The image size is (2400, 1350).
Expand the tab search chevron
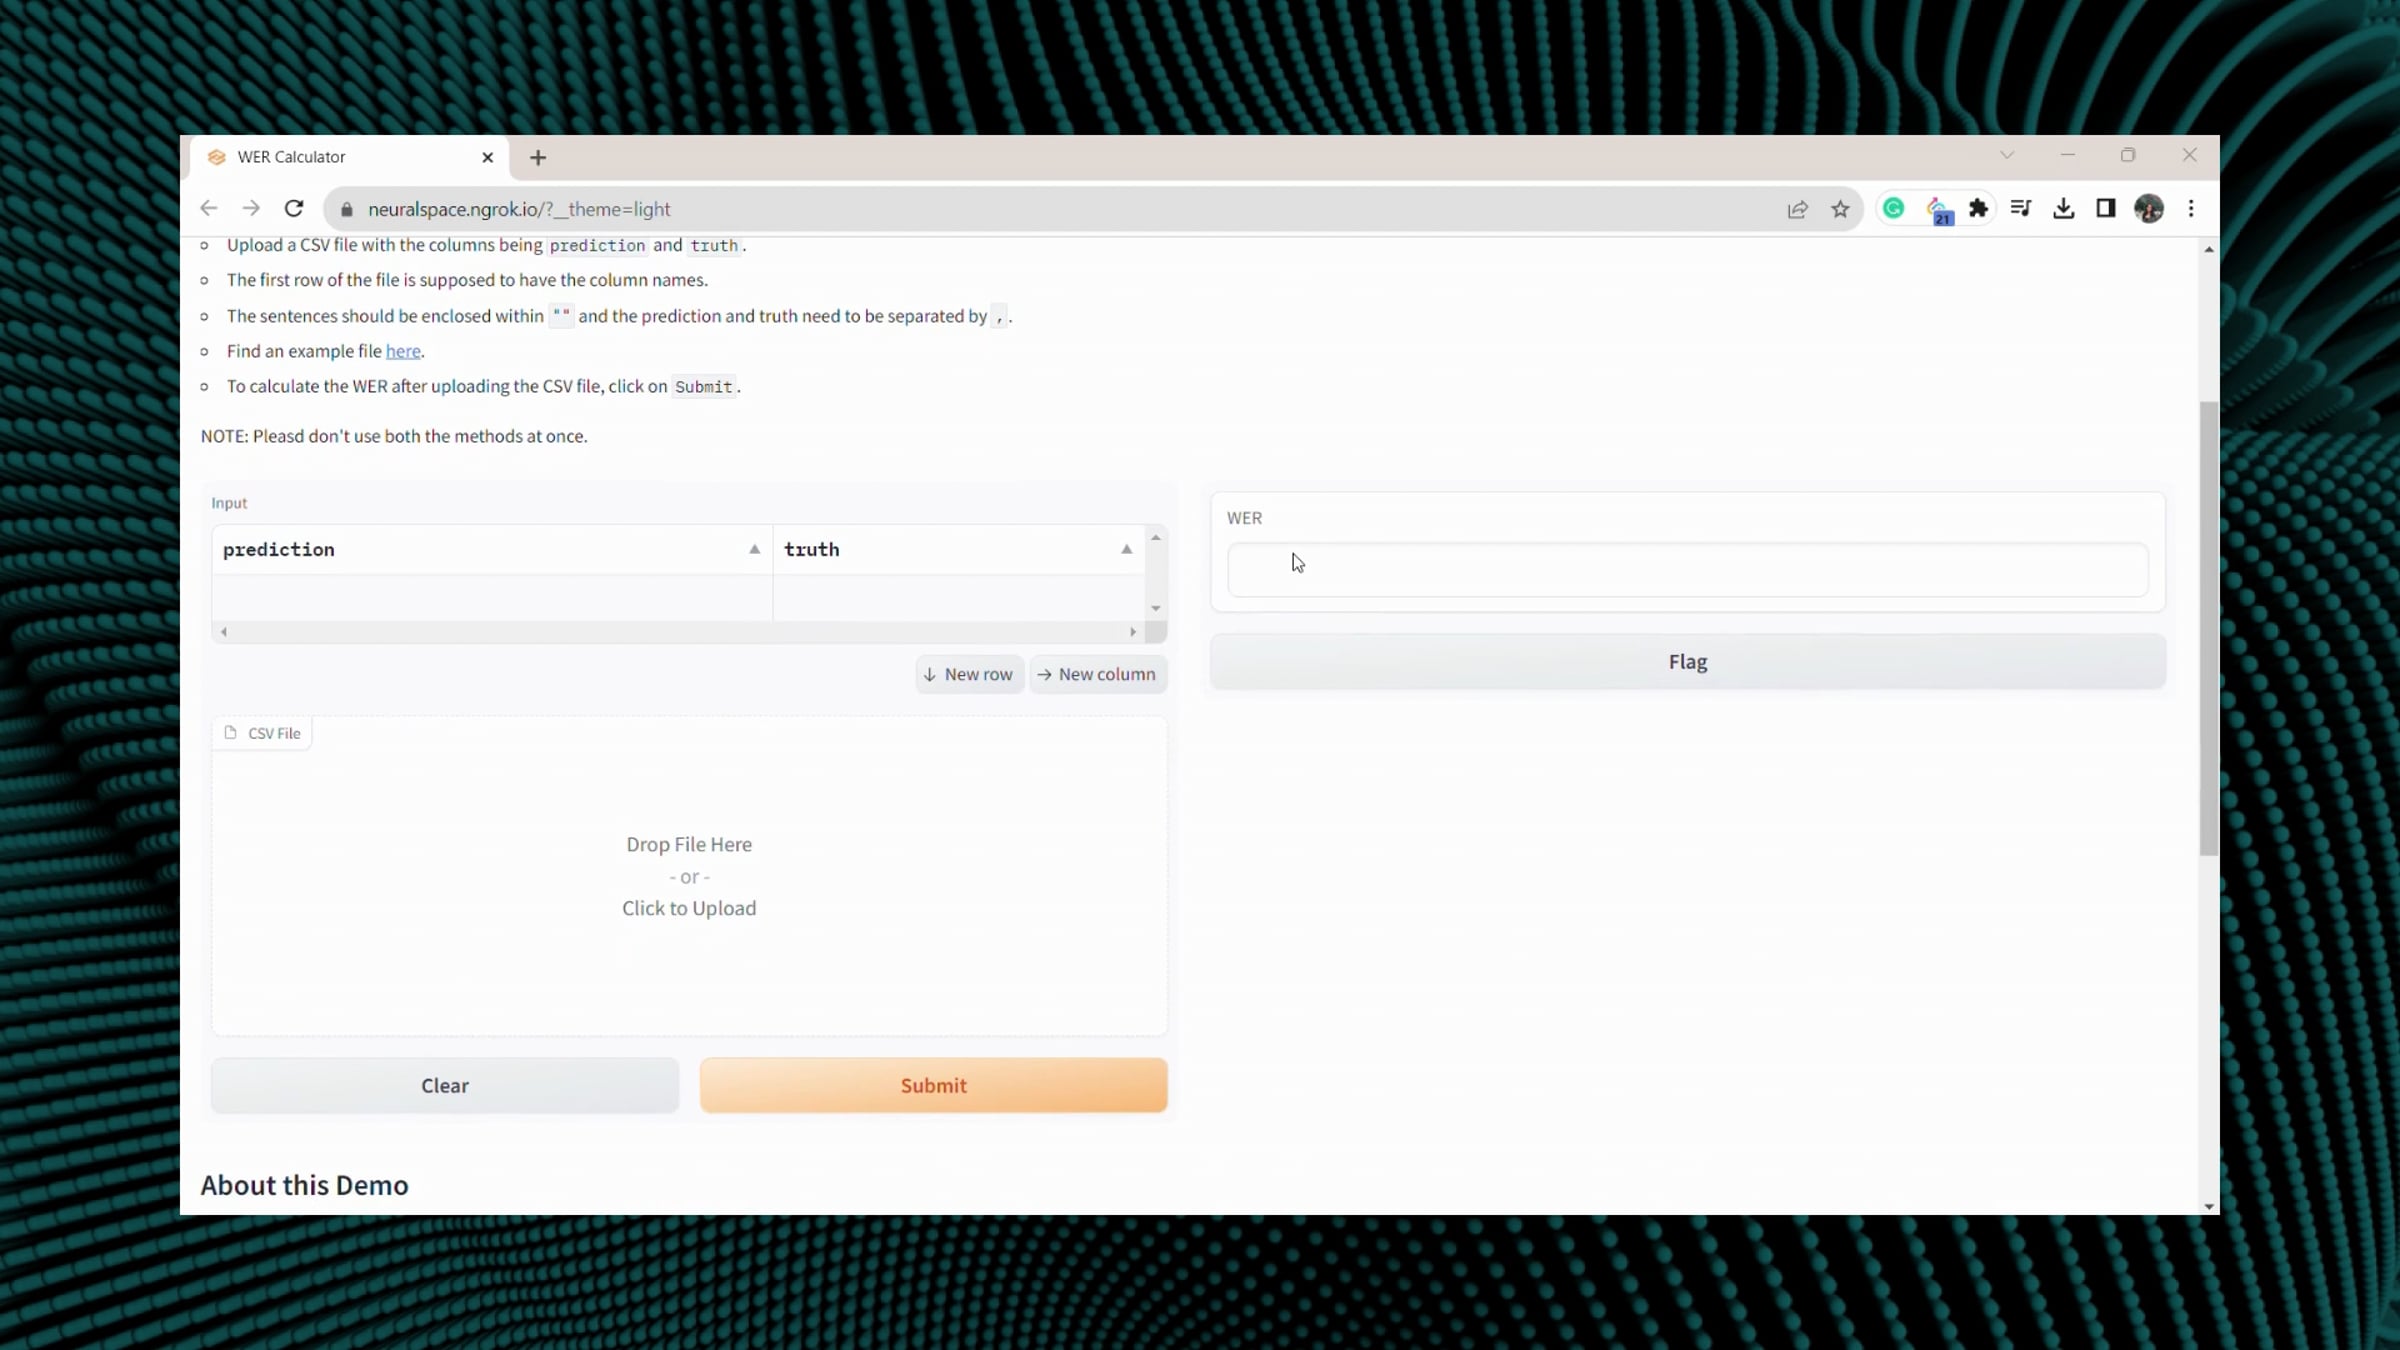[2007, 155]
